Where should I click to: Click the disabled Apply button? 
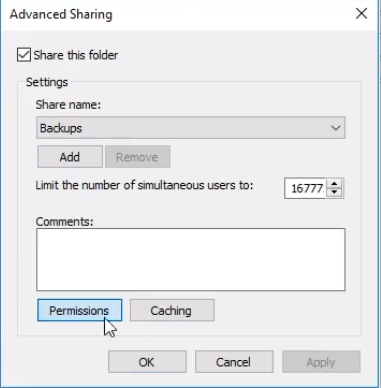321,362
